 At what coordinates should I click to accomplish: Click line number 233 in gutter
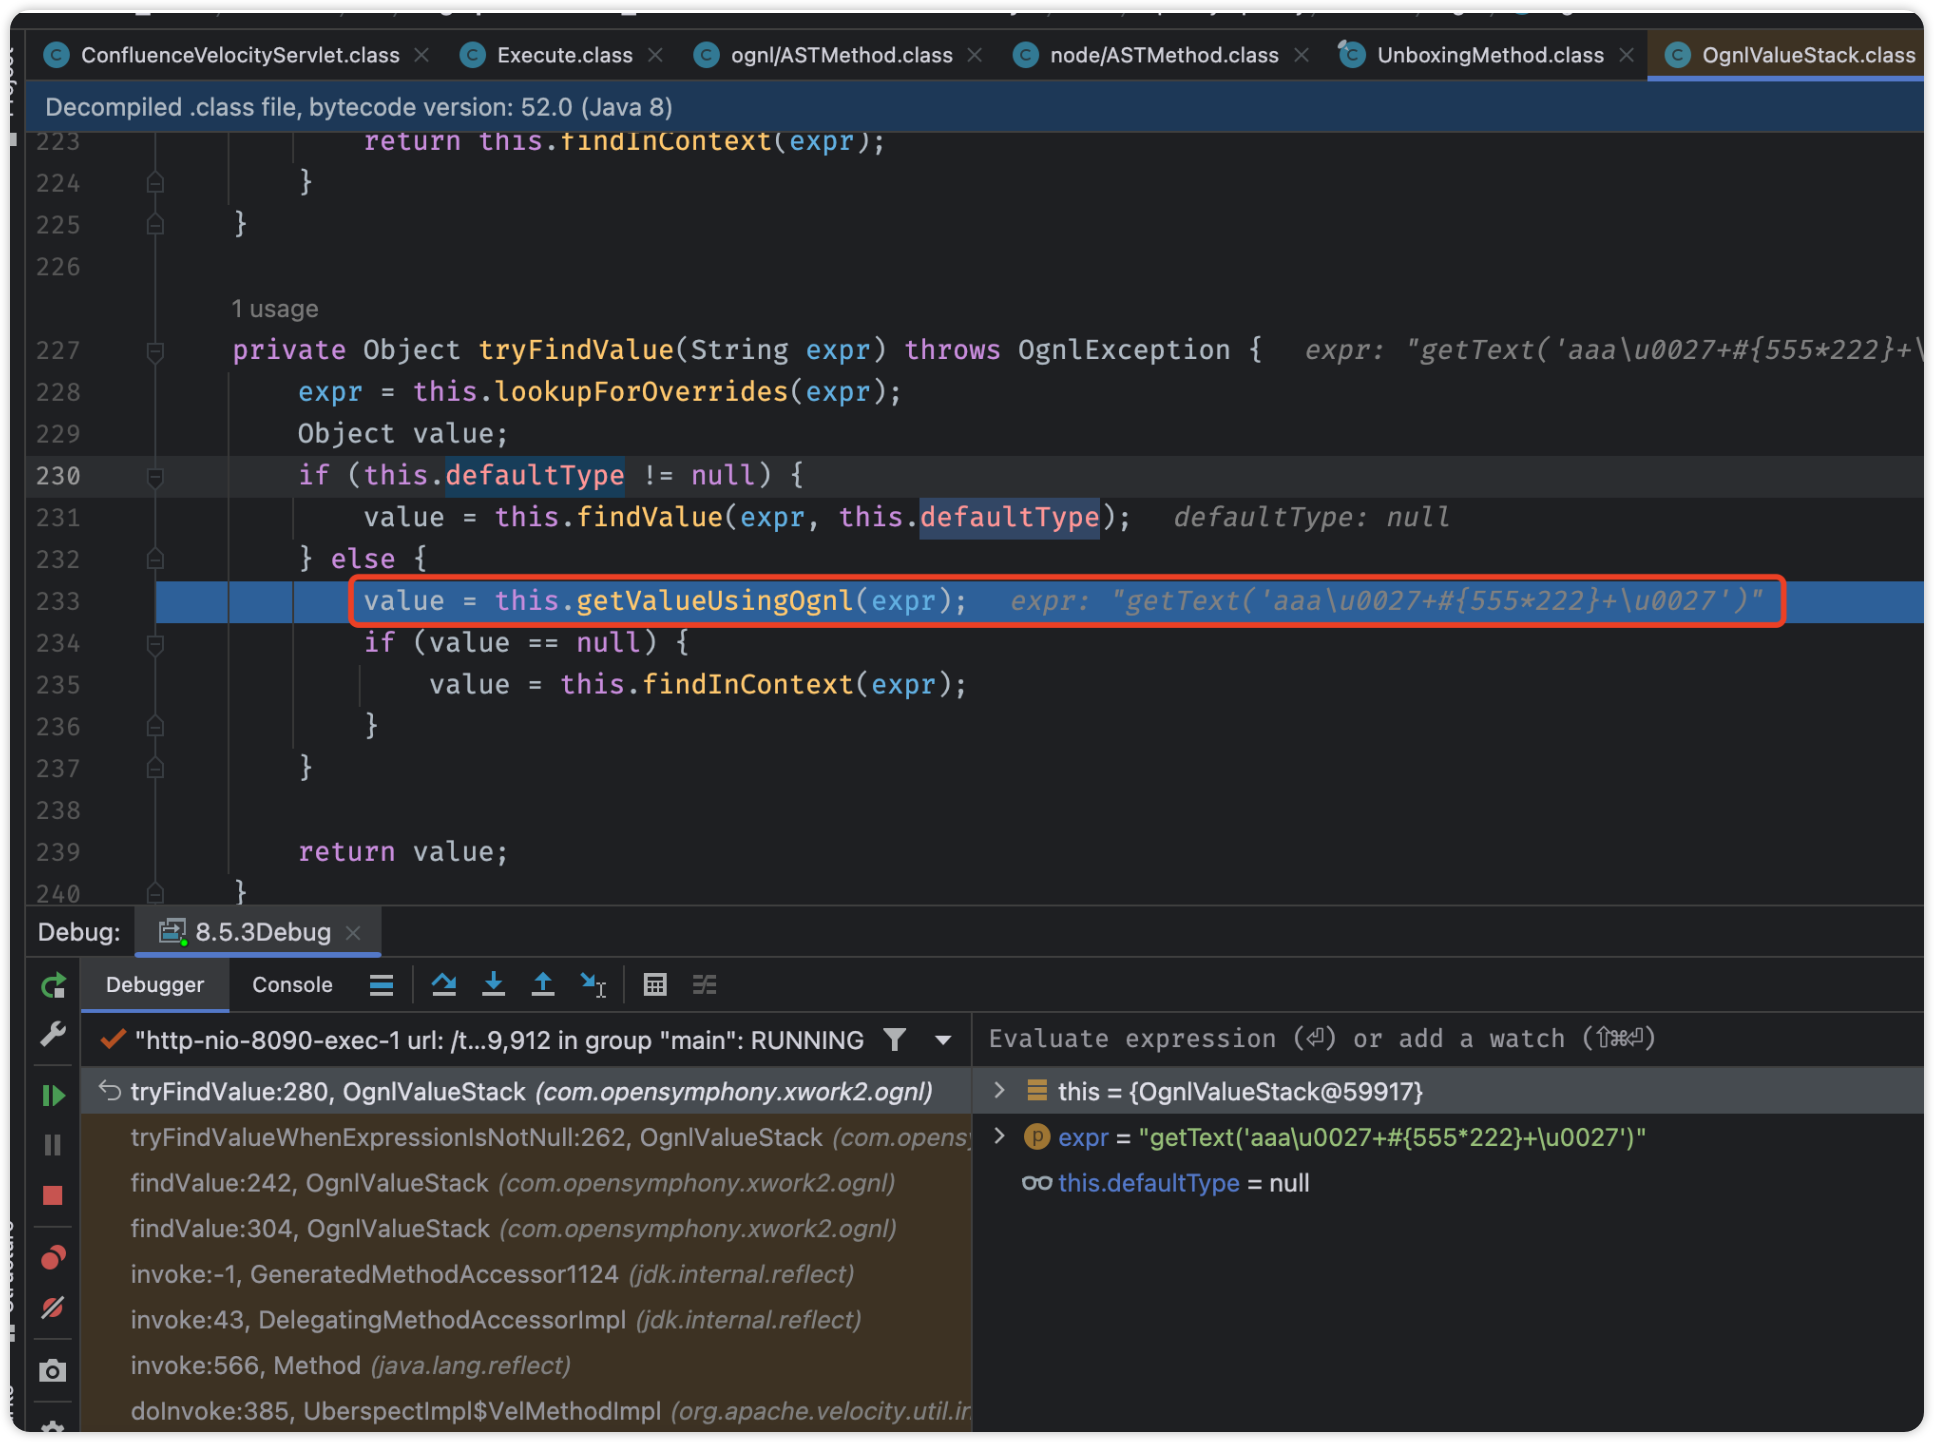(58, 601)
